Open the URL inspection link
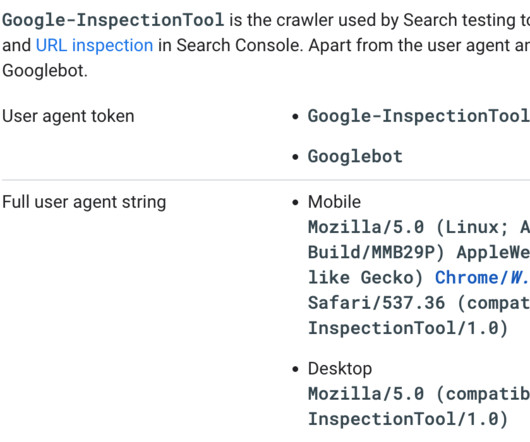The image size is (530, 442). 94,45
